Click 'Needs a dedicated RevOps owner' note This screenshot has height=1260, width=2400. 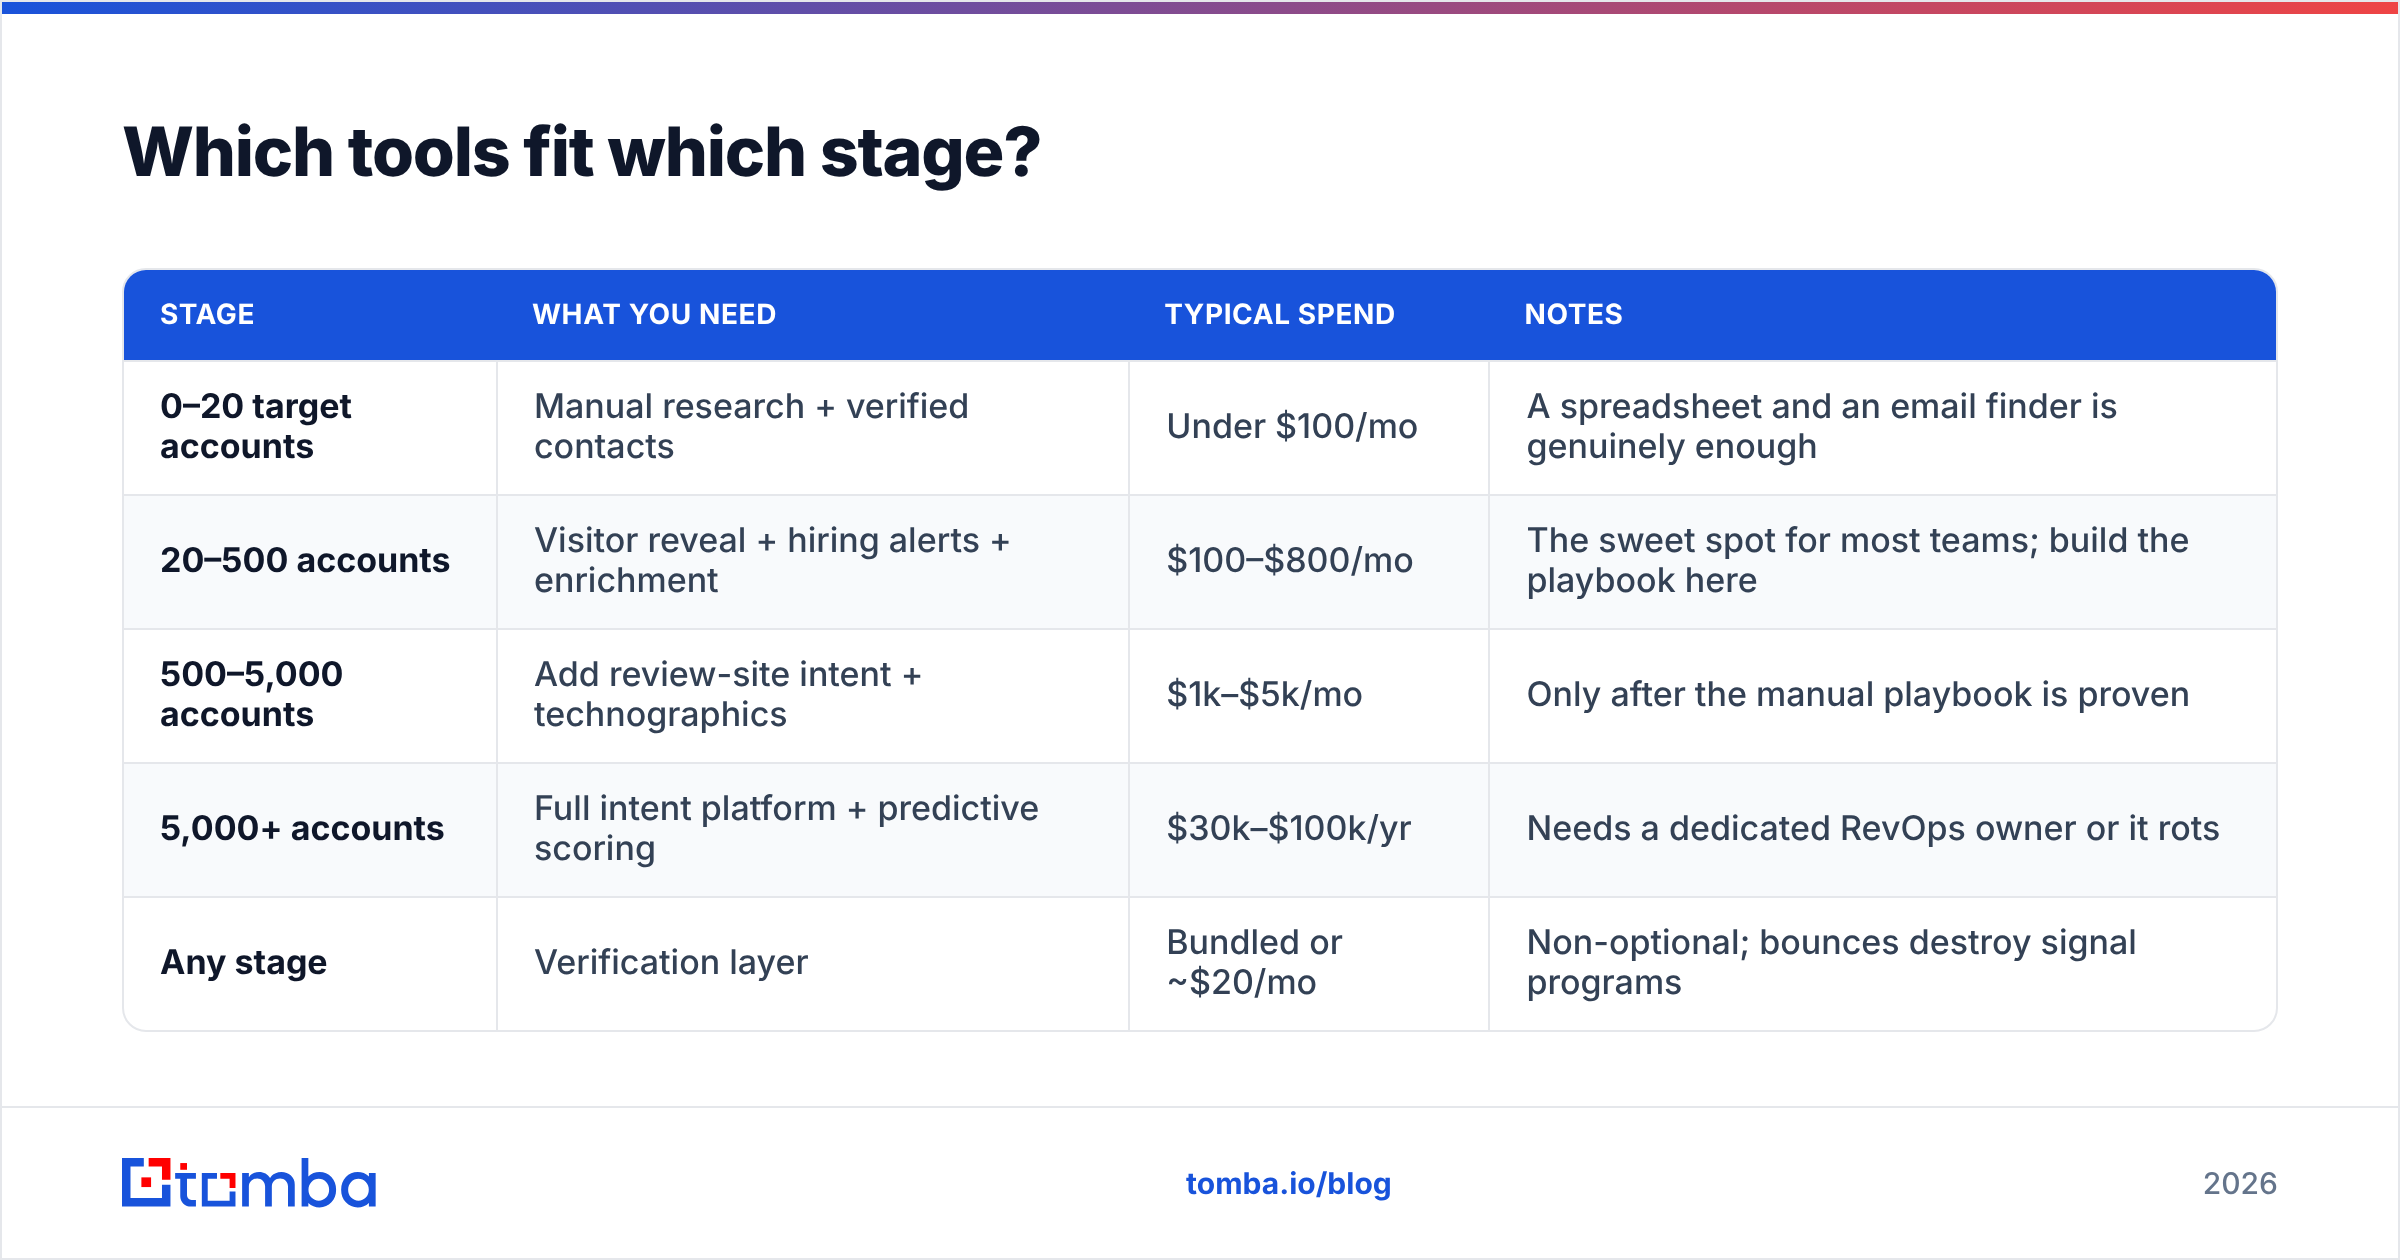tap(1883, 829)
